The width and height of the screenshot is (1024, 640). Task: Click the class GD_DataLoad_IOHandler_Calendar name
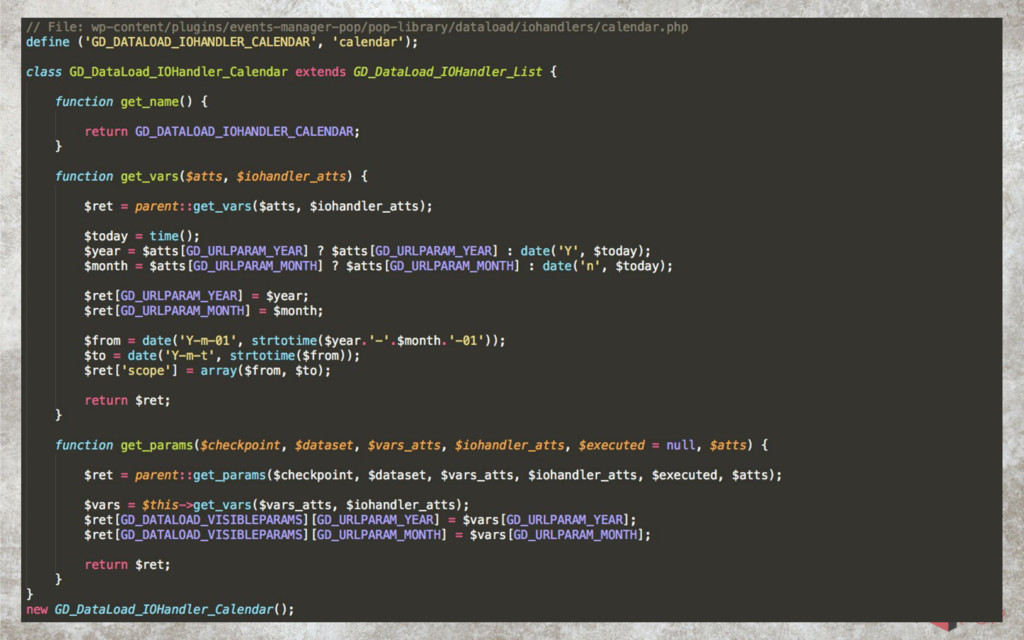click(178, 72)
